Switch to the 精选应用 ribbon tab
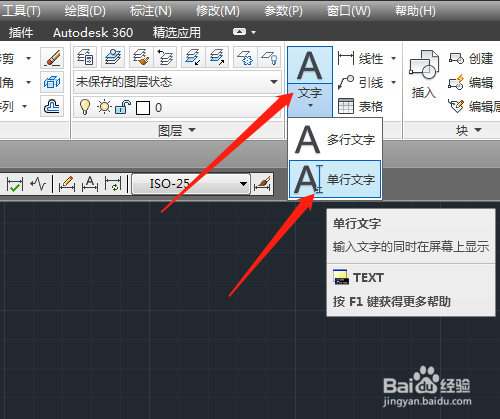The image size is (500, 419). pos(177,32)
